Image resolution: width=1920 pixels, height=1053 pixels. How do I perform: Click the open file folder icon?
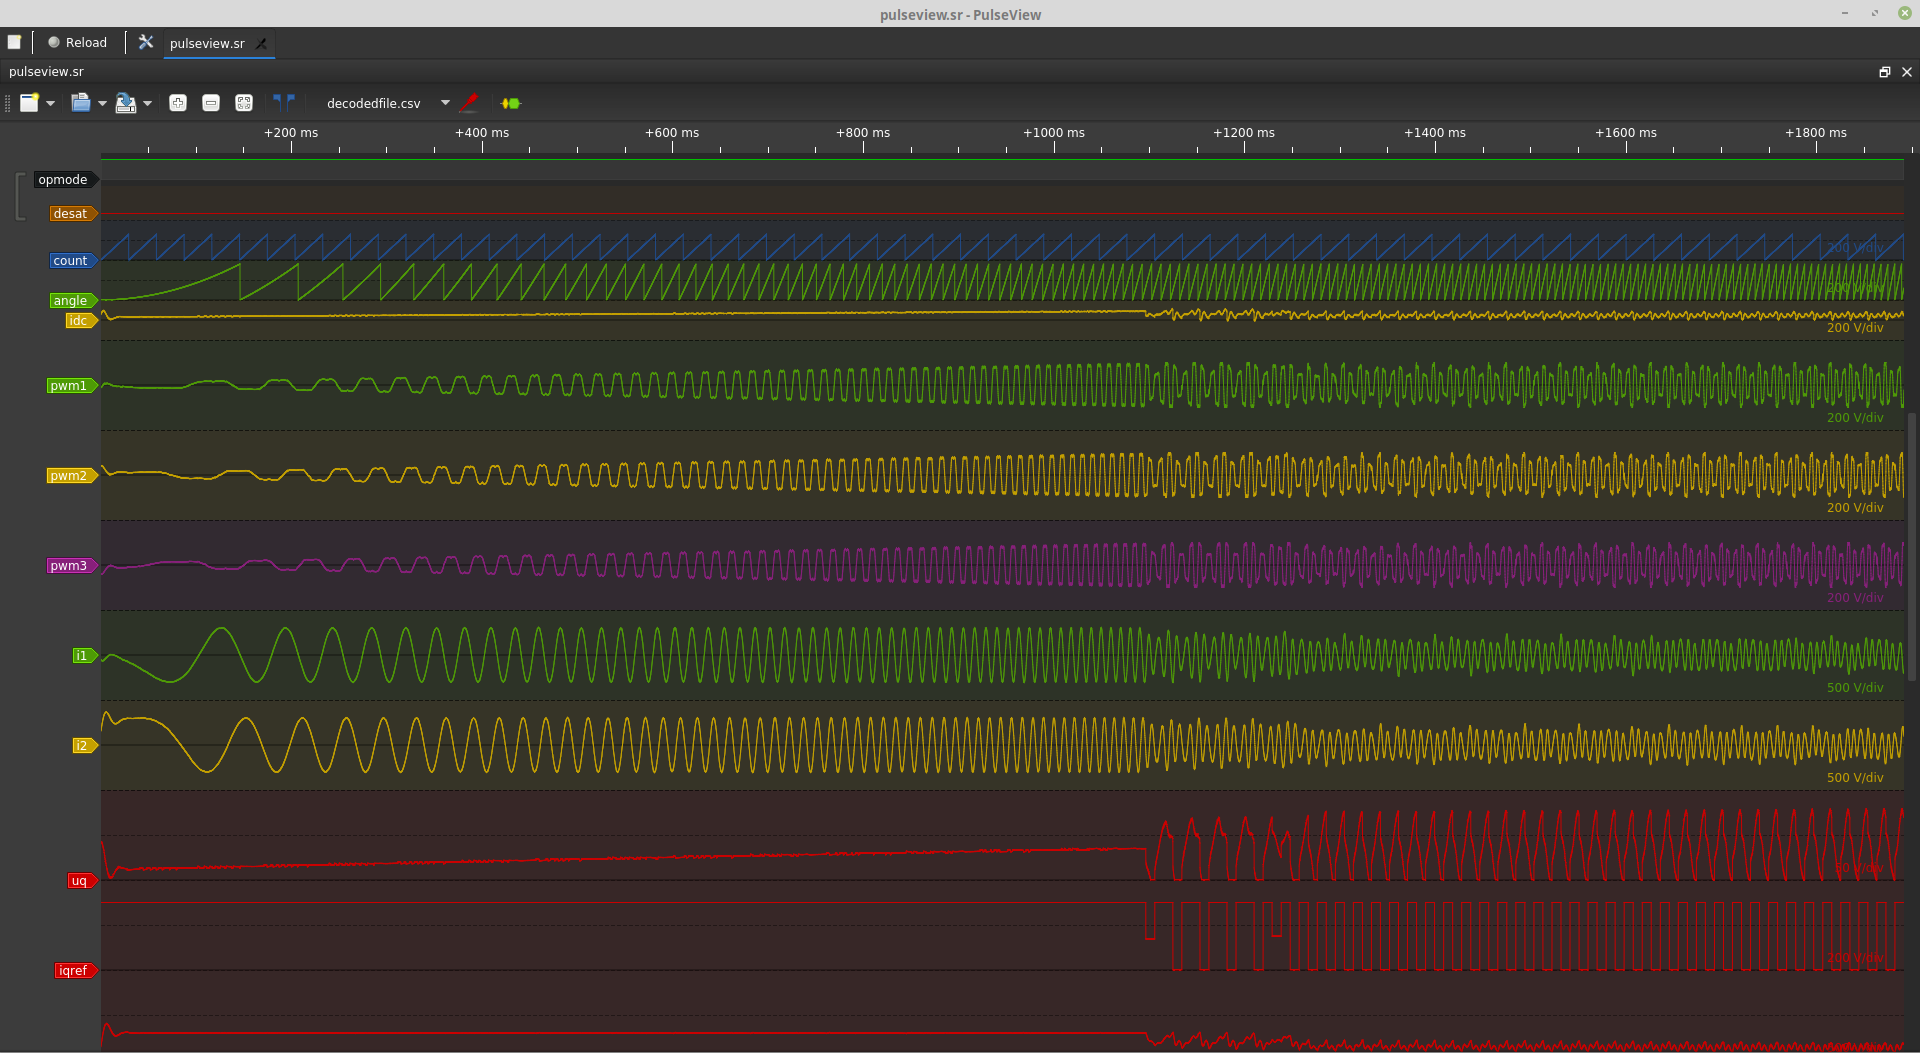click(81, 103)
